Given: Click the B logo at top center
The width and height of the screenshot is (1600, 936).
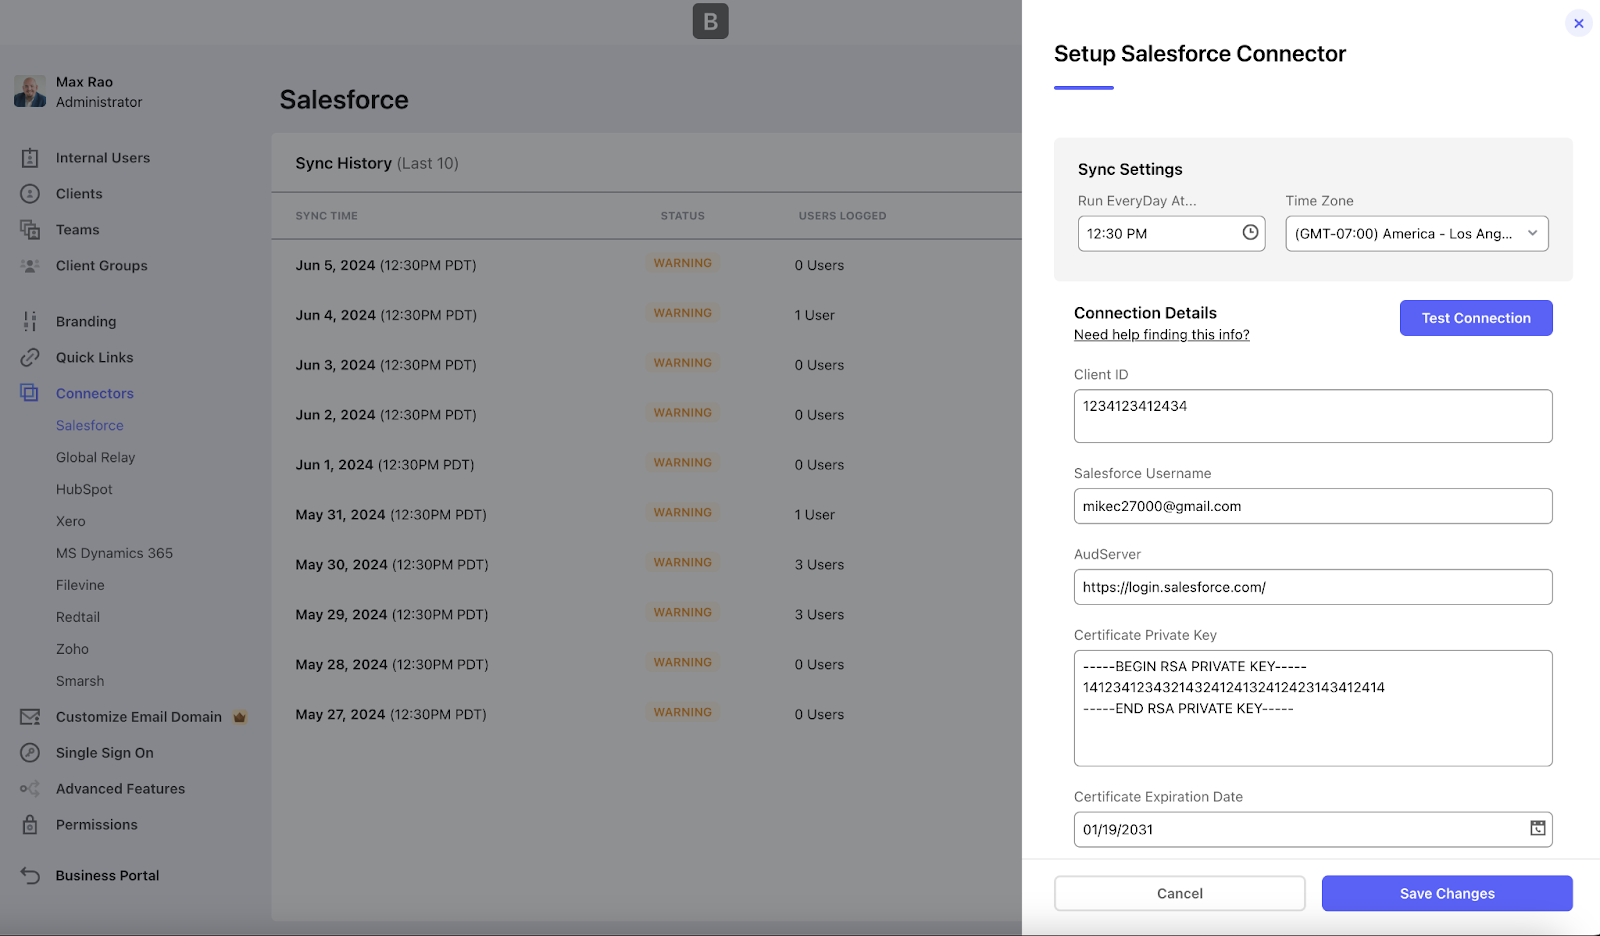Looking at the screenshot, I should (711, 21).
